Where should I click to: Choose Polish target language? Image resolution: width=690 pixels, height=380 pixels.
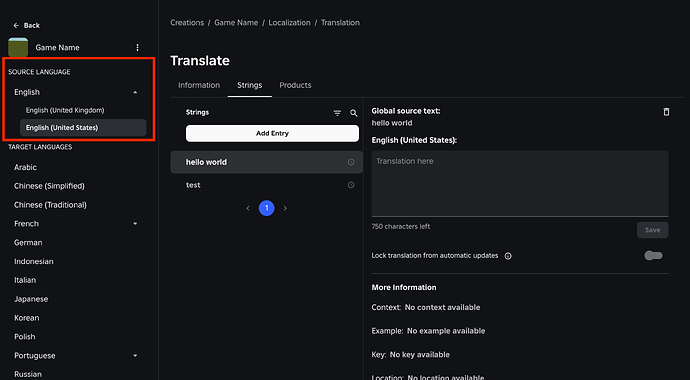click(x=25, y=337)
